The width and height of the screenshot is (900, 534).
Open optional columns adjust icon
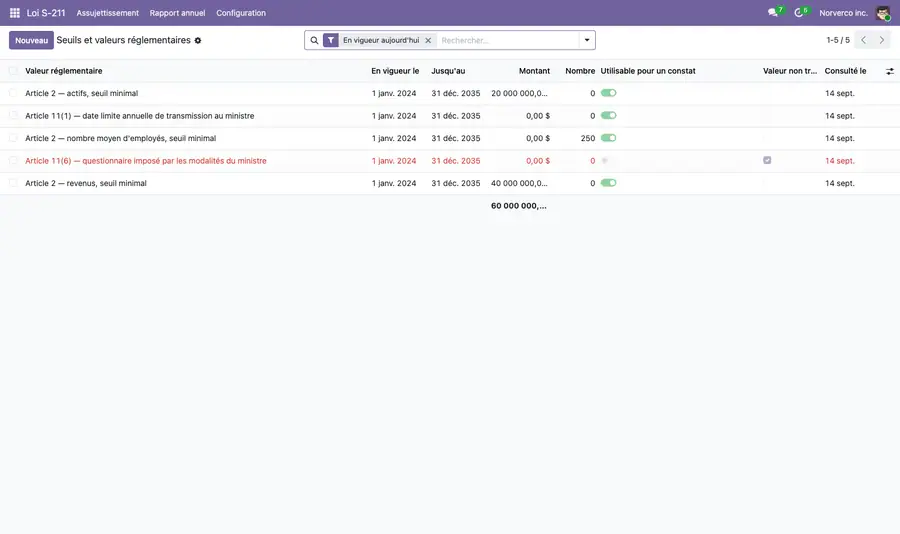(x=890, y=71)
